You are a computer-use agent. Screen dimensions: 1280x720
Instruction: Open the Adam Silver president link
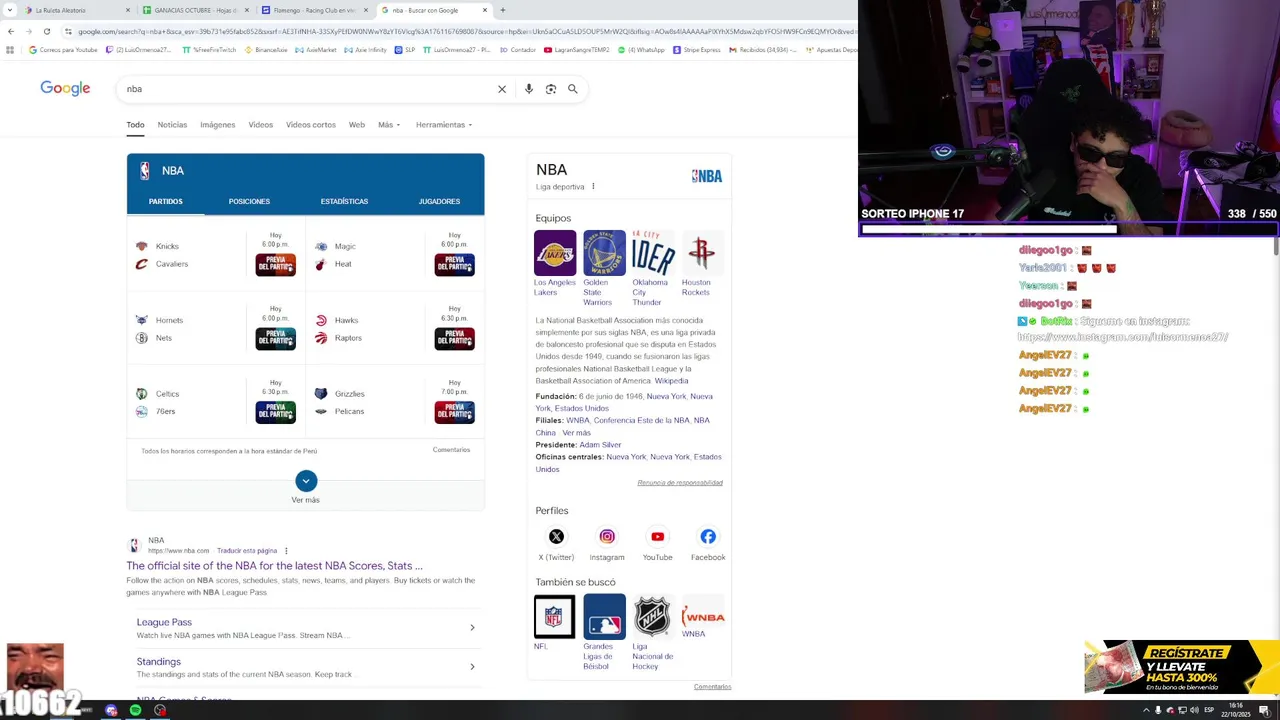pos(600,445)
